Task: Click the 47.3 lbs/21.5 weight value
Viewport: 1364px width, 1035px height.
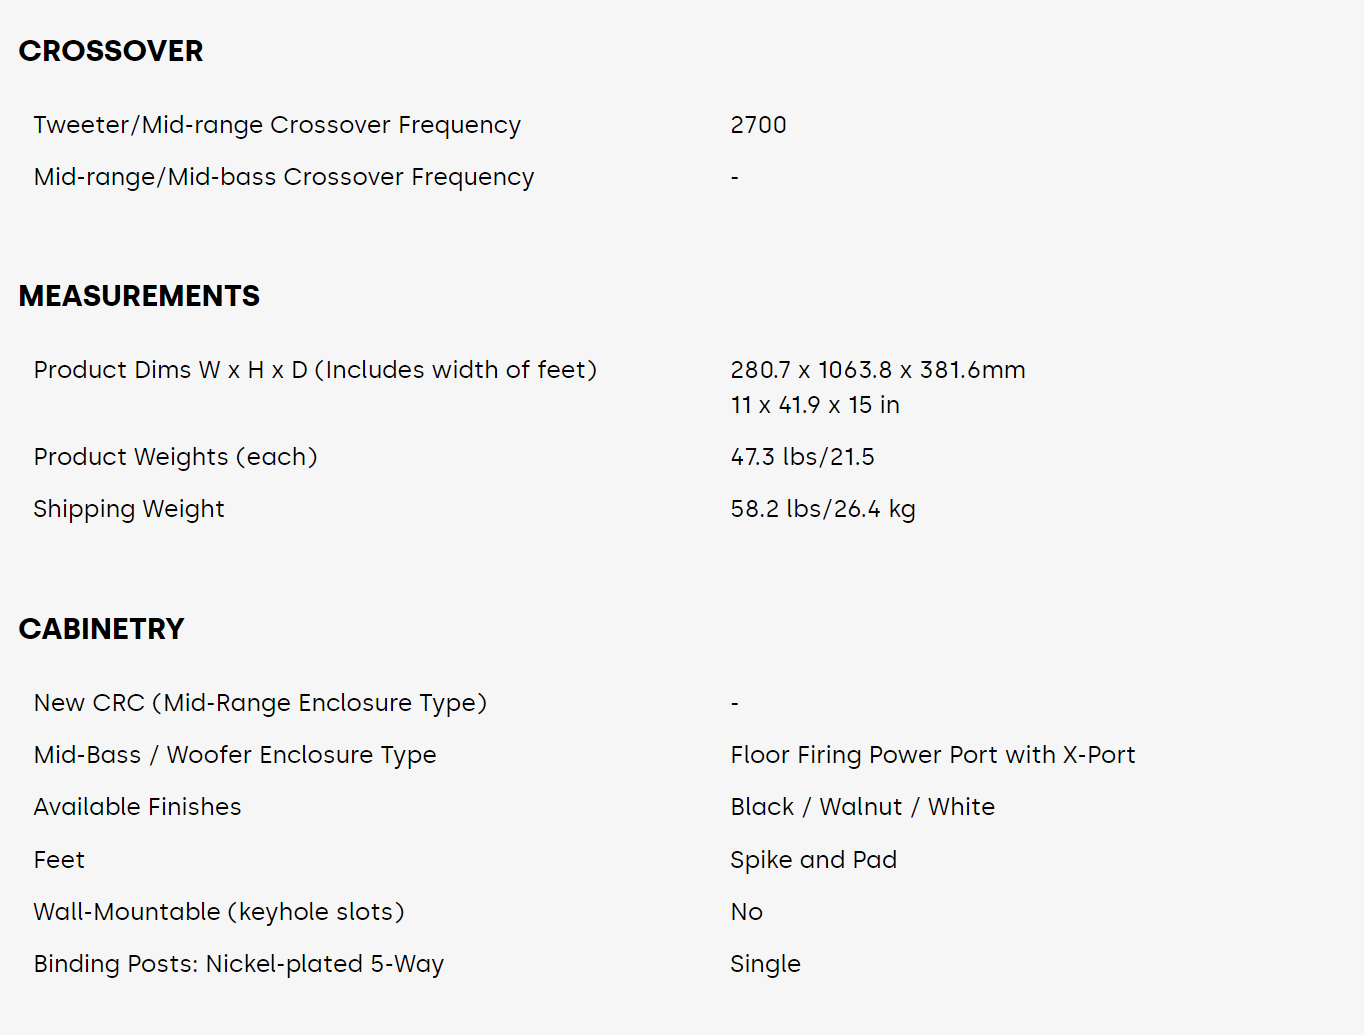Action: [802, 457]
